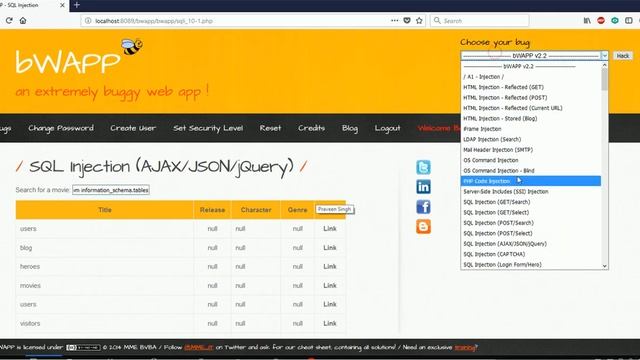Open Create User in the nav bar
Viewport: 640px width, 360px height.
coord(133,128)
